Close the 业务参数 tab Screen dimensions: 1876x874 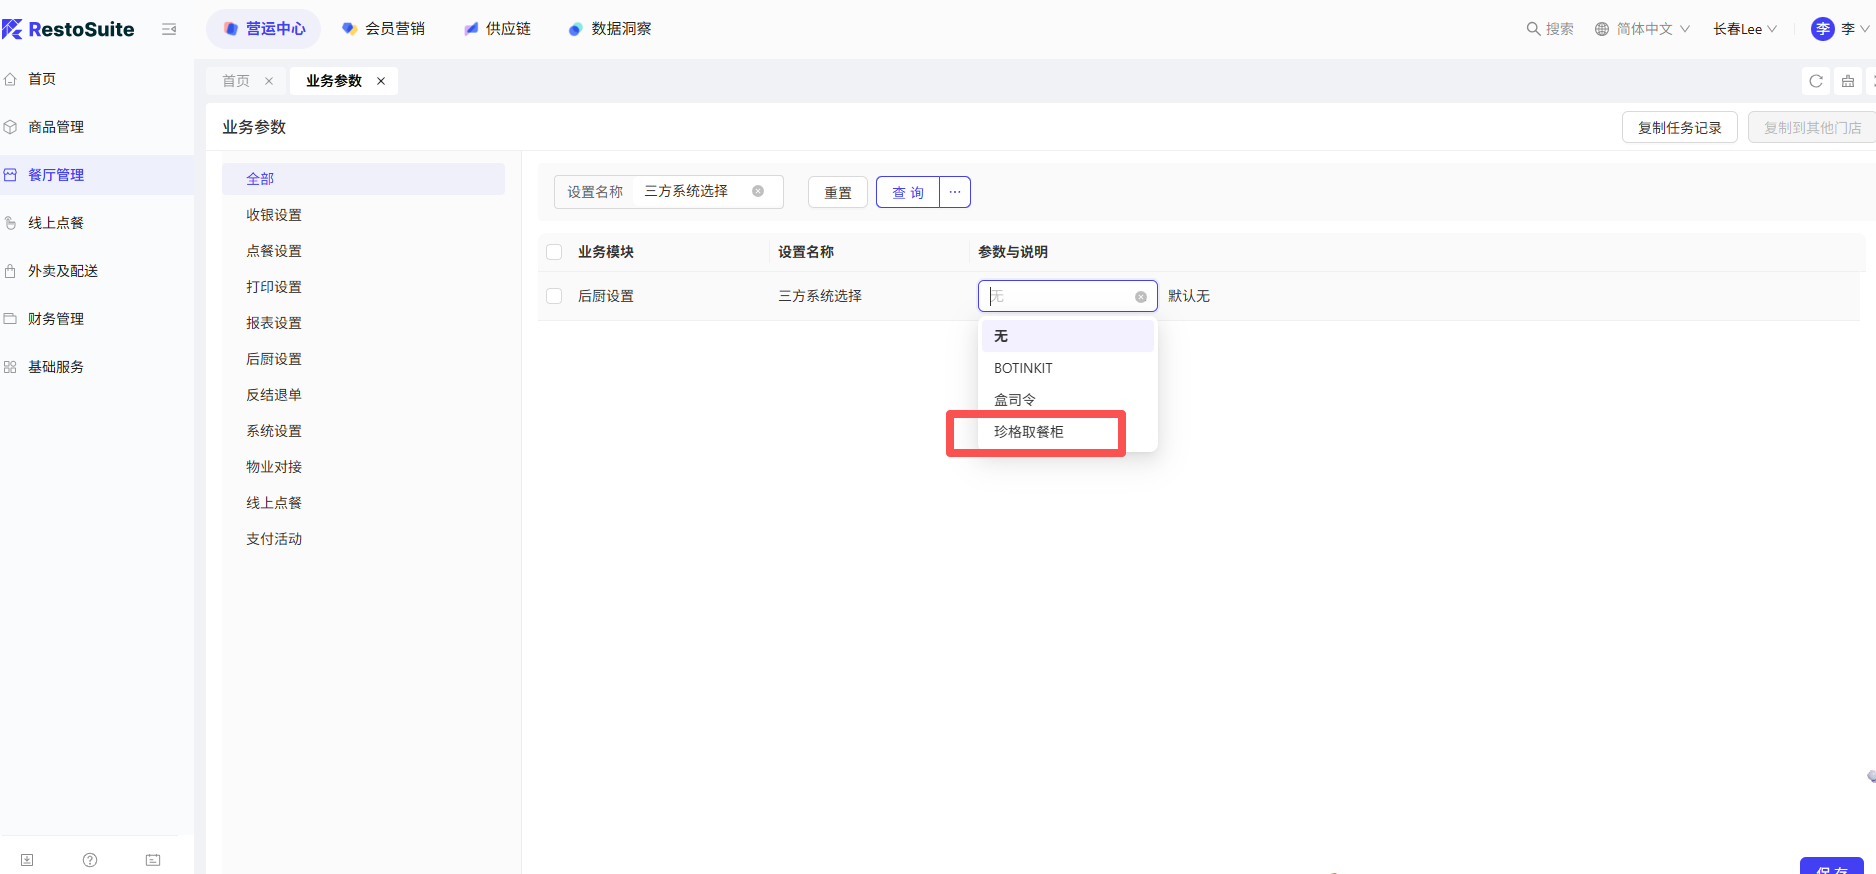point(381,81)
